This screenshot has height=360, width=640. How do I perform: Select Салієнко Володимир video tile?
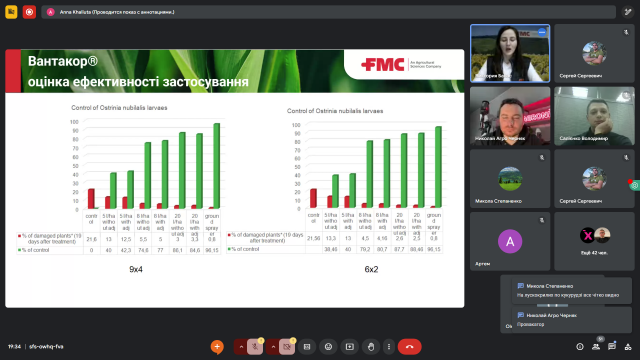point(594,116)
